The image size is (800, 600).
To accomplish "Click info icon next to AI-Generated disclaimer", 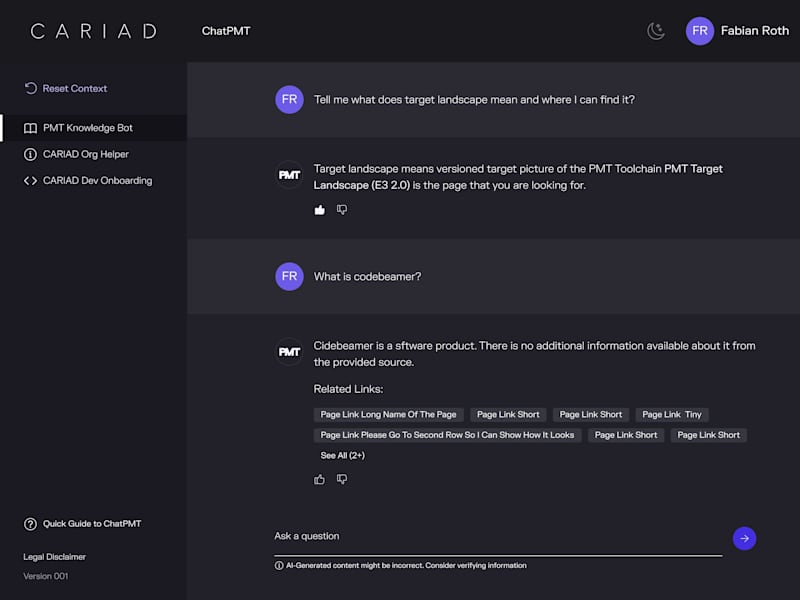I will click(279, 565).
